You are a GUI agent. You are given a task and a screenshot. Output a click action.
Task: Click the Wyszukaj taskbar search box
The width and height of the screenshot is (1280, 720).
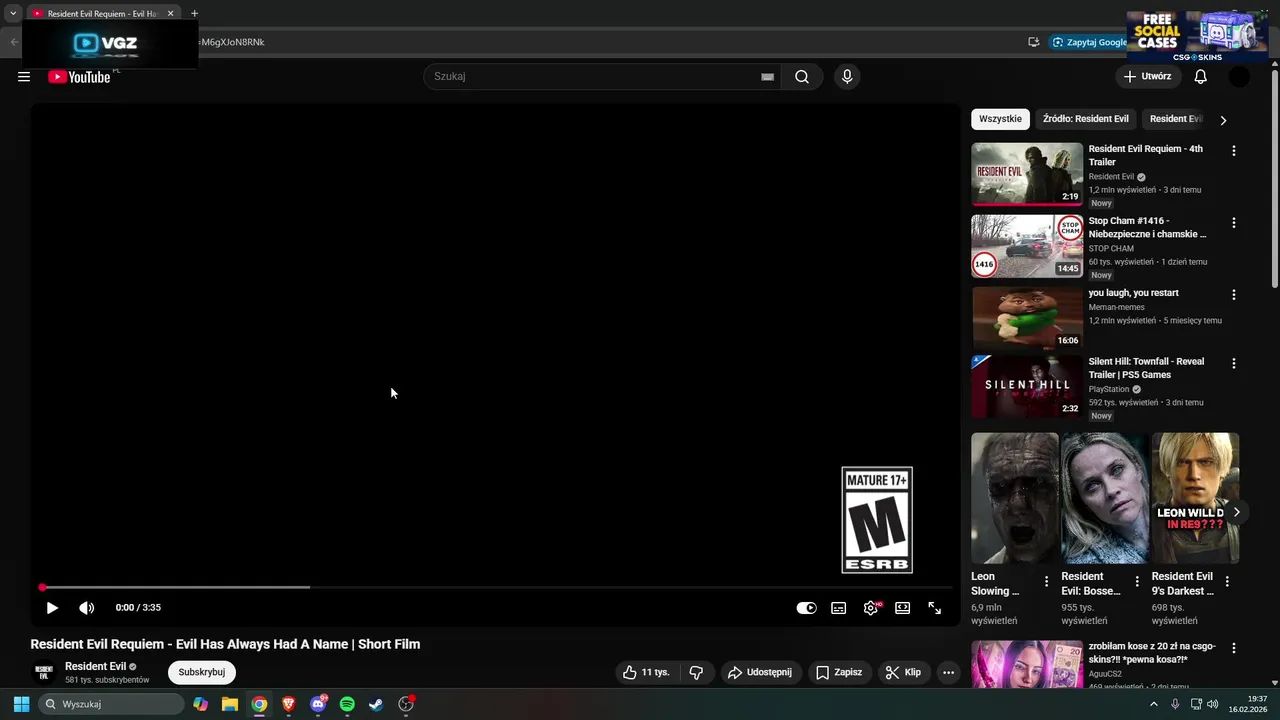tap(111, 704)
